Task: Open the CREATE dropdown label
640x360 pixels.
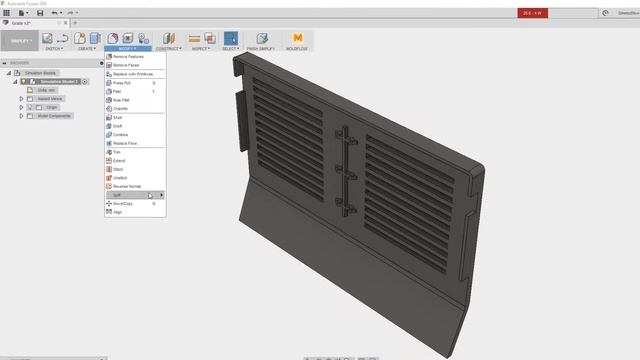Action: (x=87, y=49)
